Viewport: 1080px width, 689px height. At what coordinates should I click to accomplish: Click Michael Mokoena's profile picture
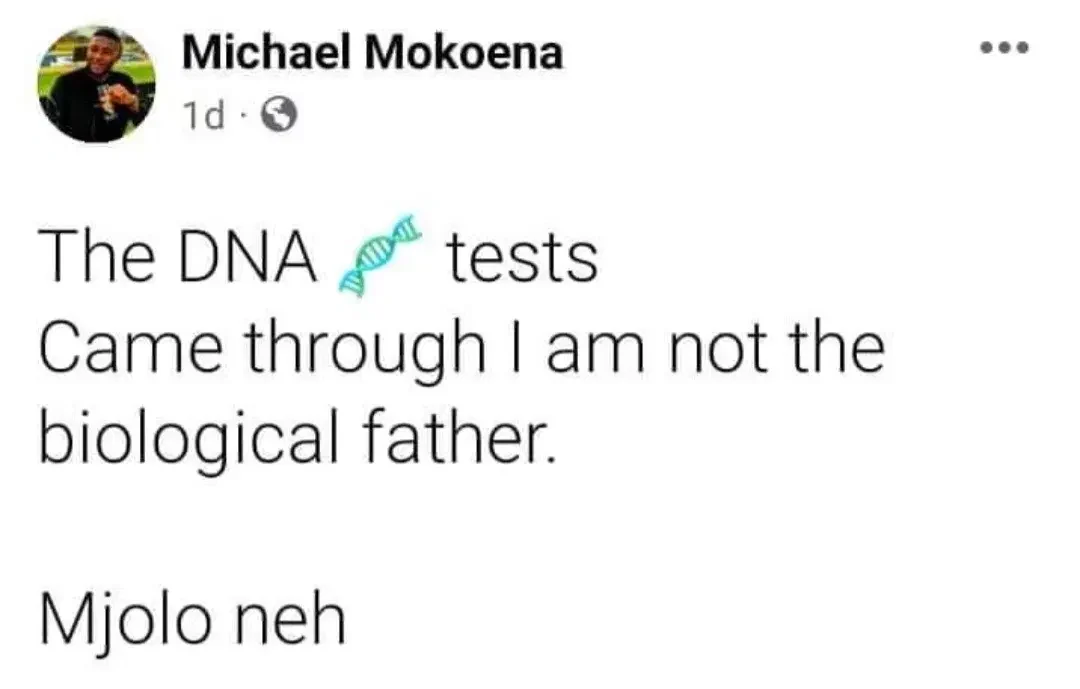tap(95, 86)
